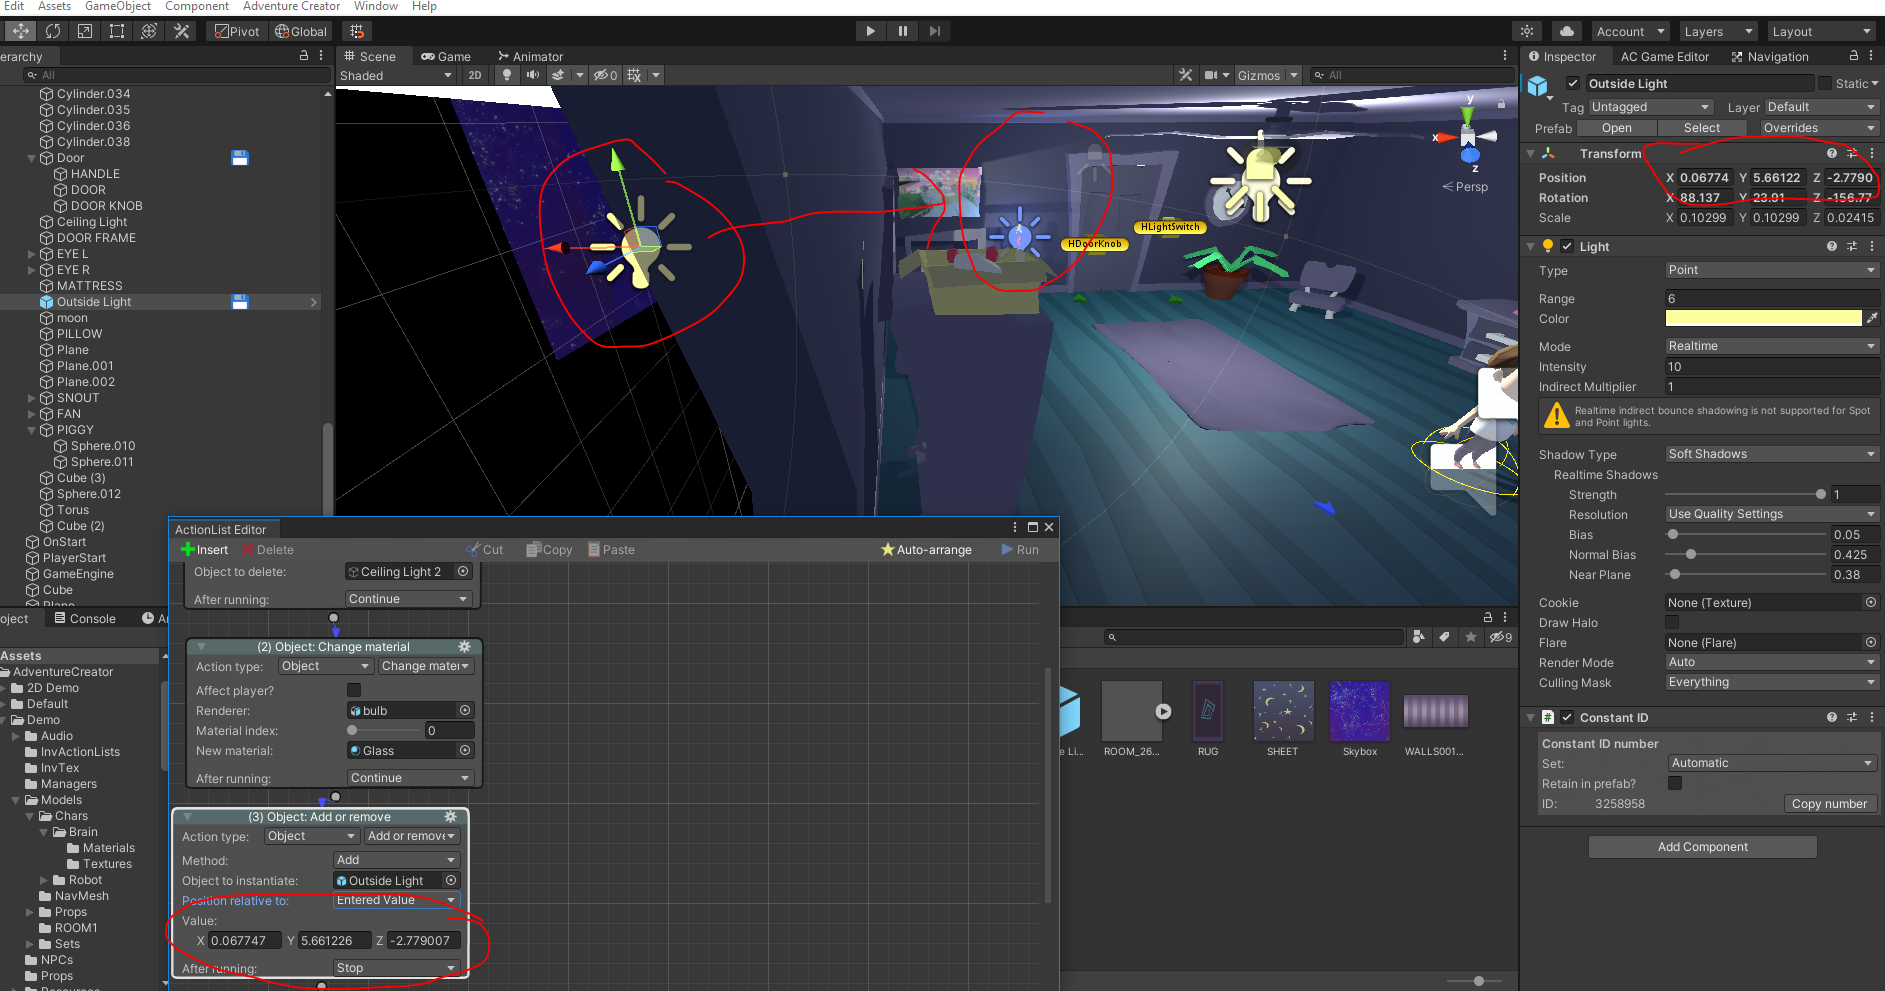Click the Transform component help icon
Viewport: 1885px width, 991px height.
point(1832,153)
